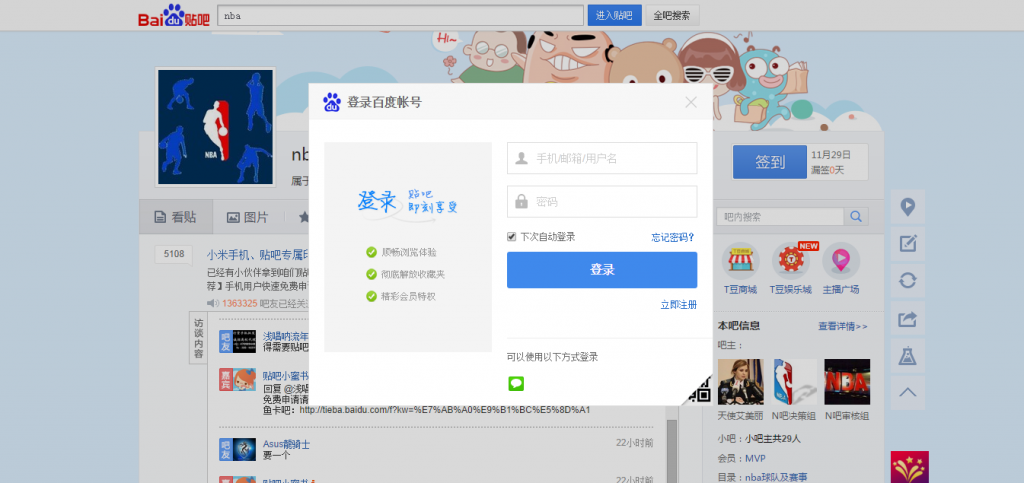Open the Asus龍骑士 username link

[286, 444]
